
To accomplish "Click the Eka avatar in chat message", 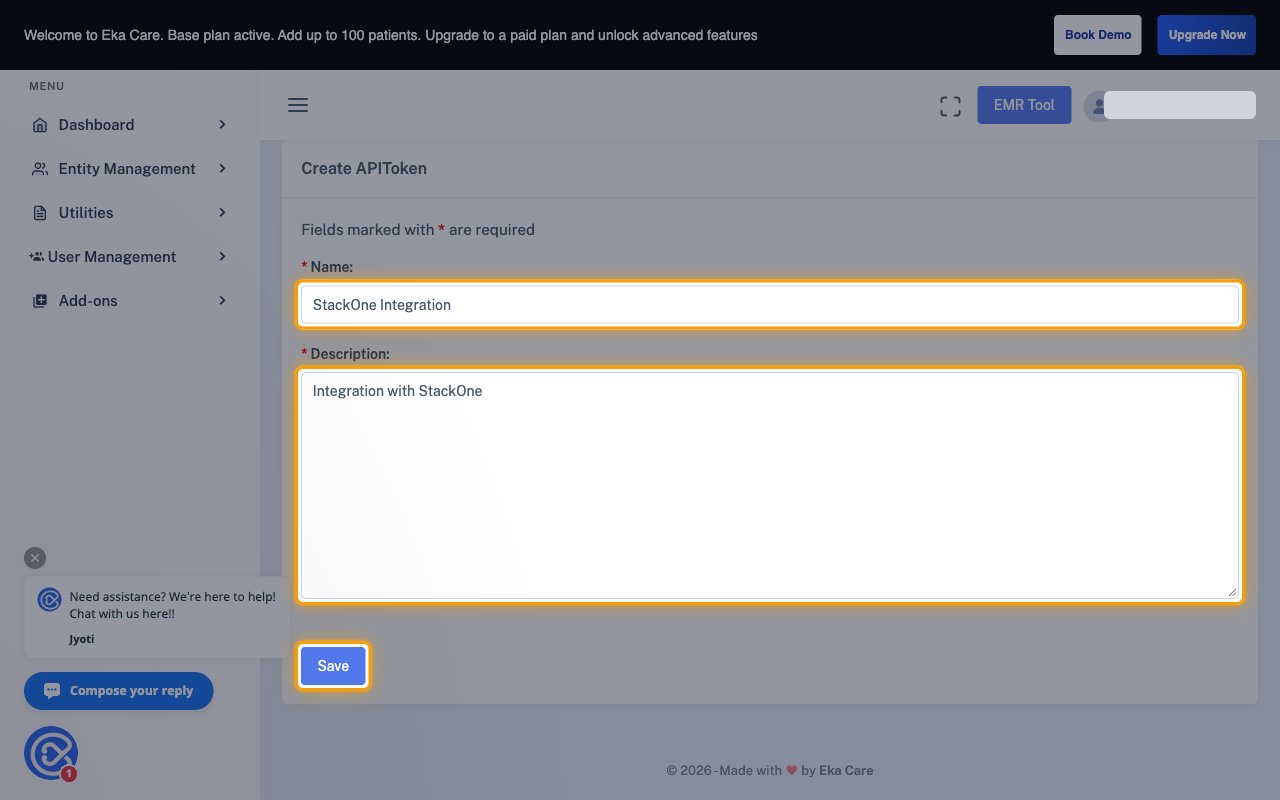I will (x=49, y=599).
